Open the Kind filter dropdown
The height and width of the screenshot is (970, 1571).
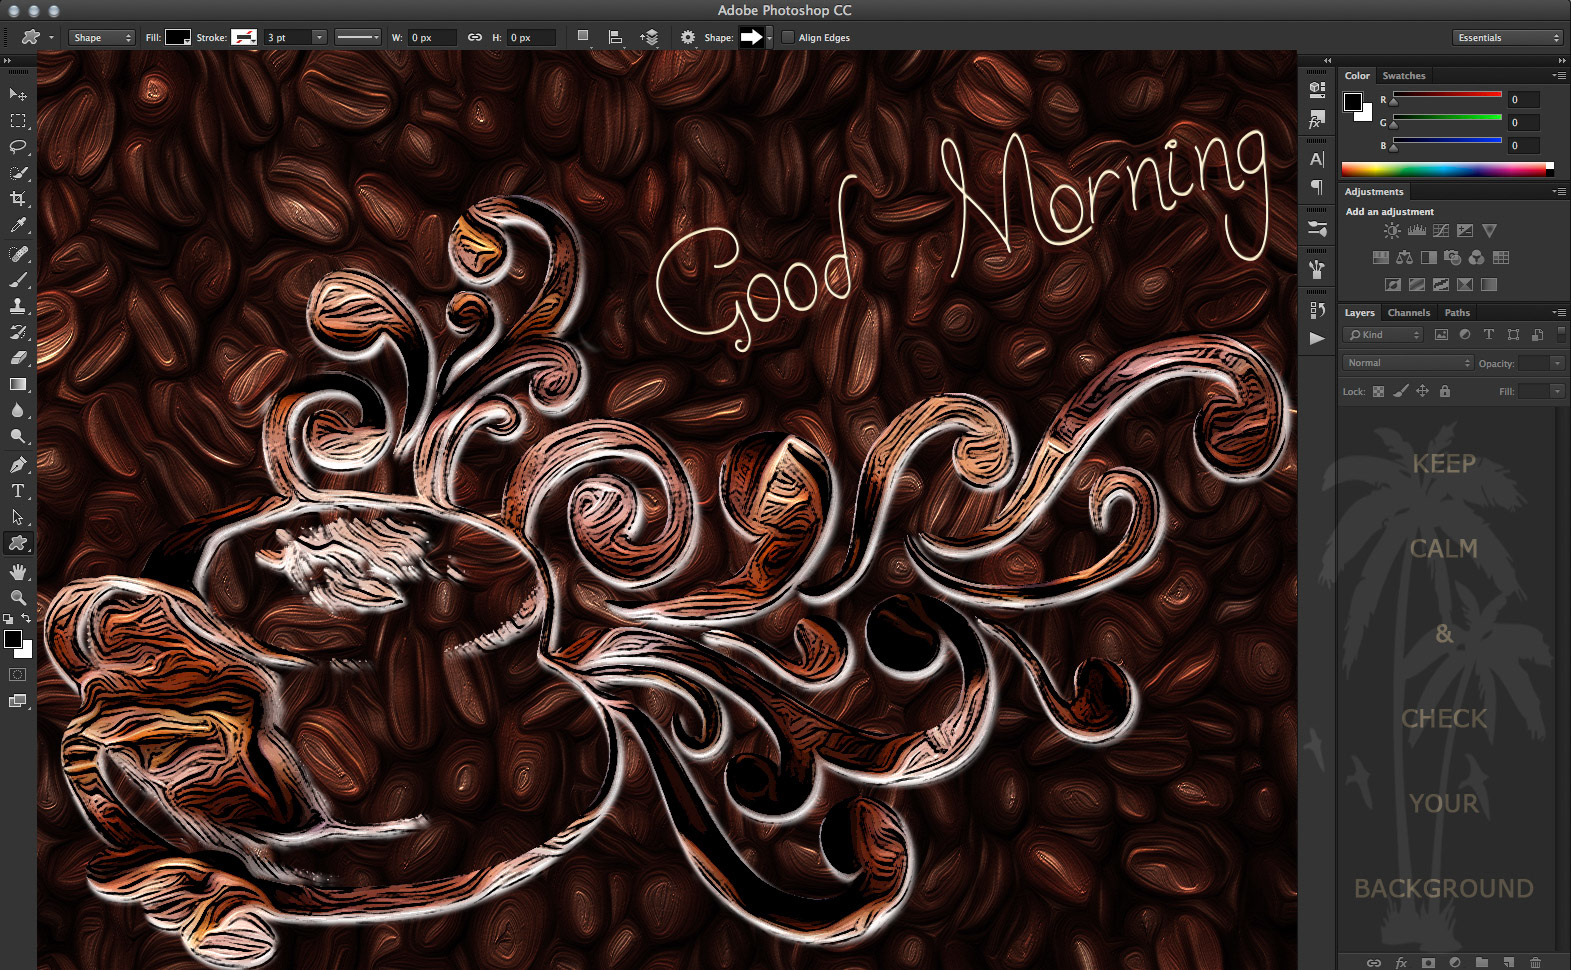1383,335
